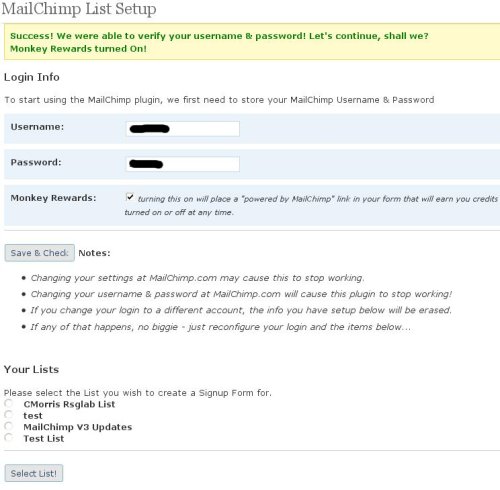Click the CMorris Rsglab List label
Image resolution: width=500 pixels, height=490 pixels.
(x=69, y=404)
